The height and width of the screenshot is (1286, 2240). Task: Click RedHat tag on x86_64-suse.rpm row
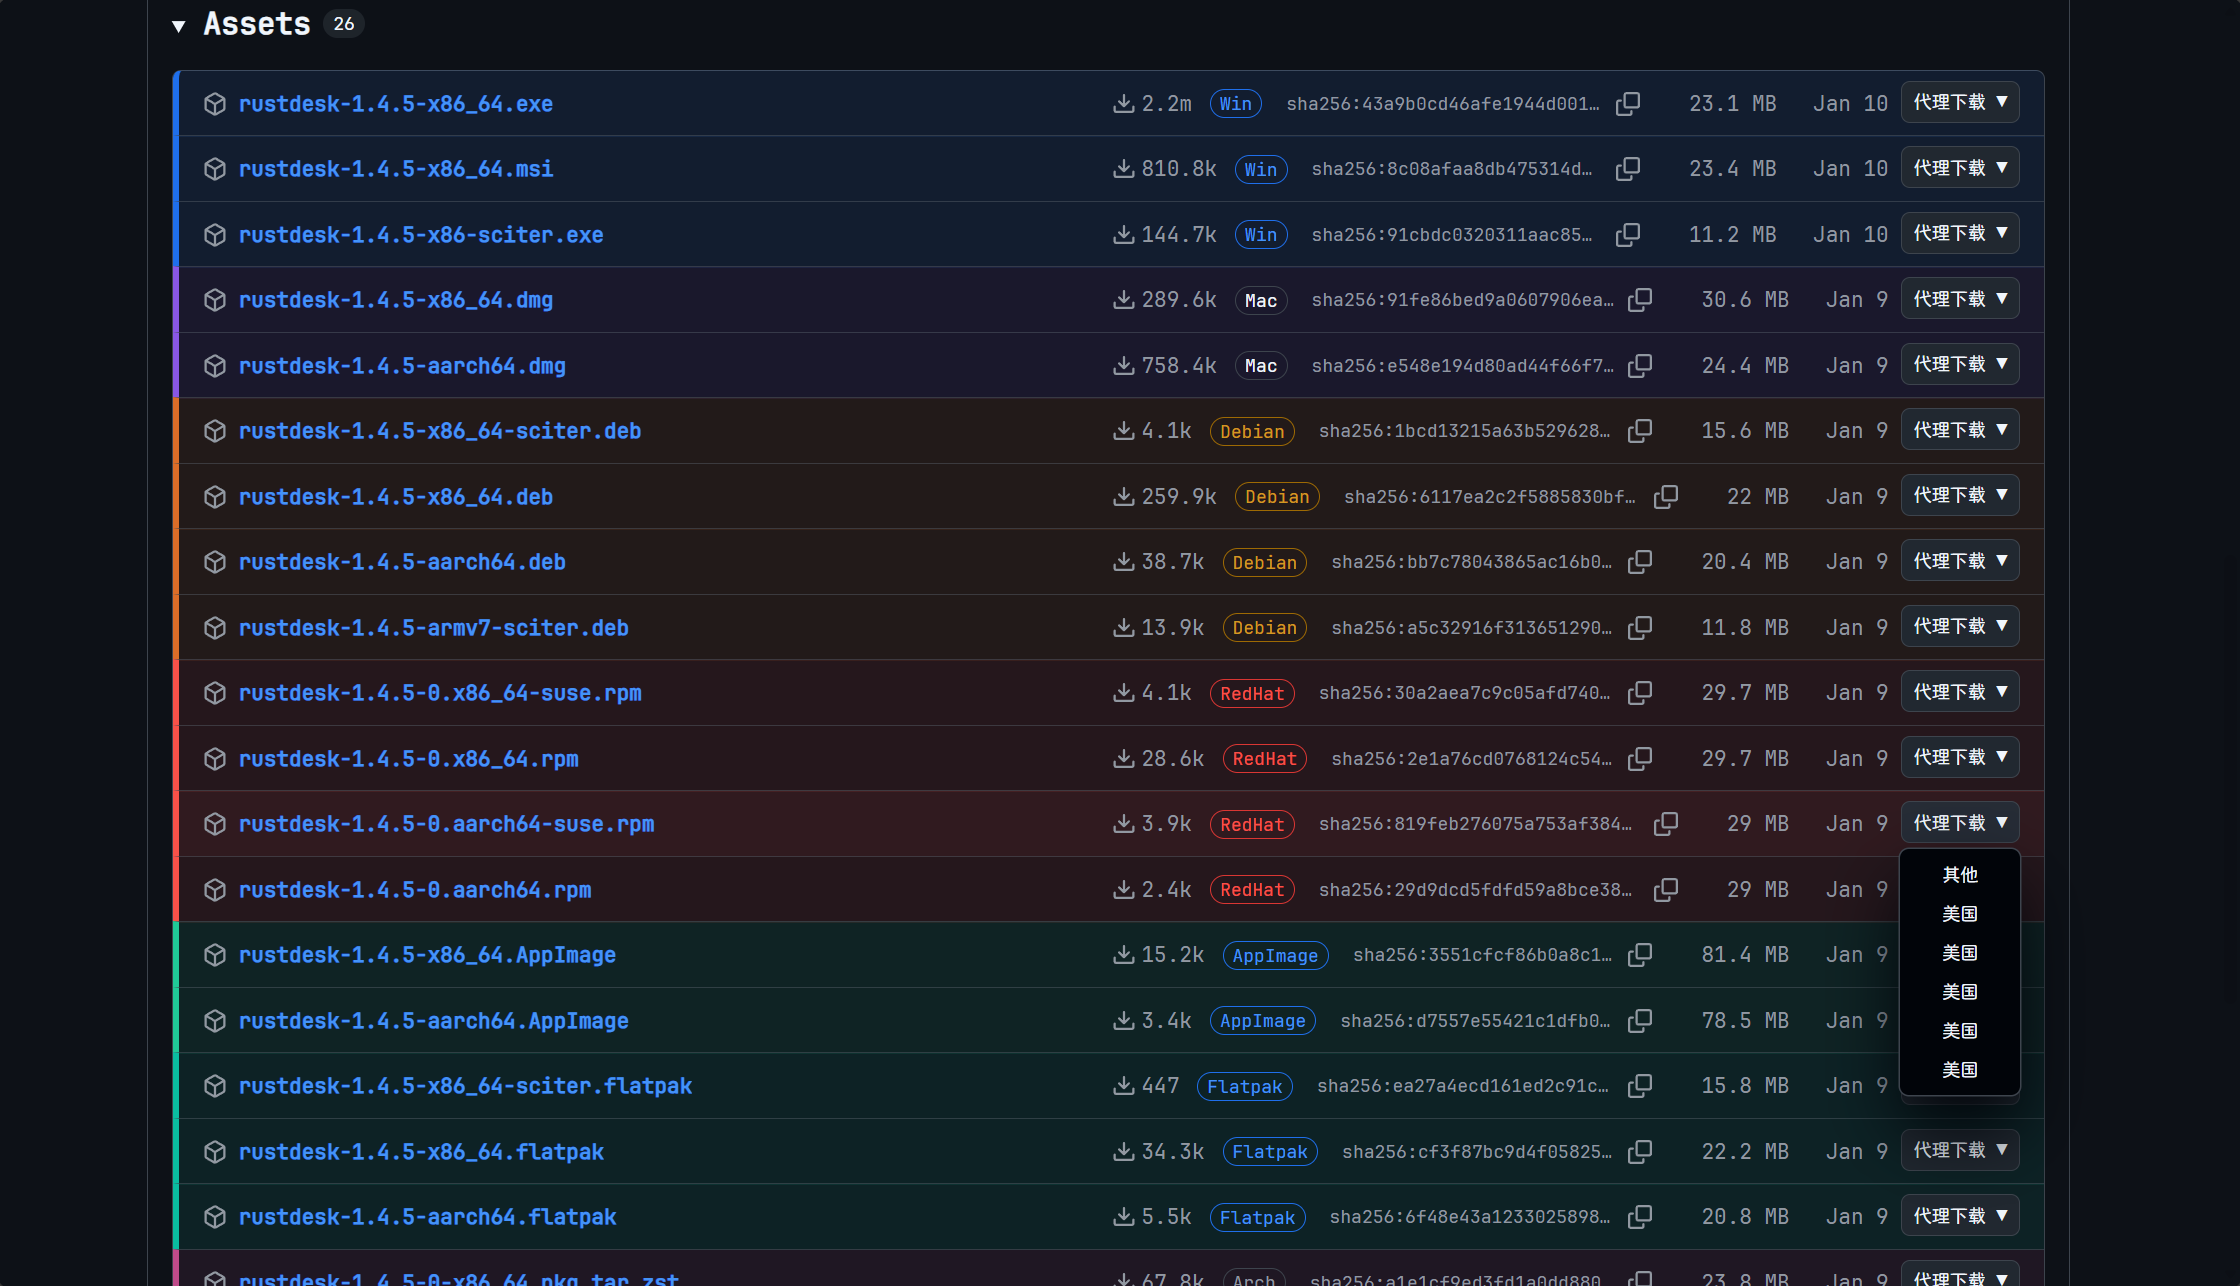pyautogui.click(x=1252, y=694)
